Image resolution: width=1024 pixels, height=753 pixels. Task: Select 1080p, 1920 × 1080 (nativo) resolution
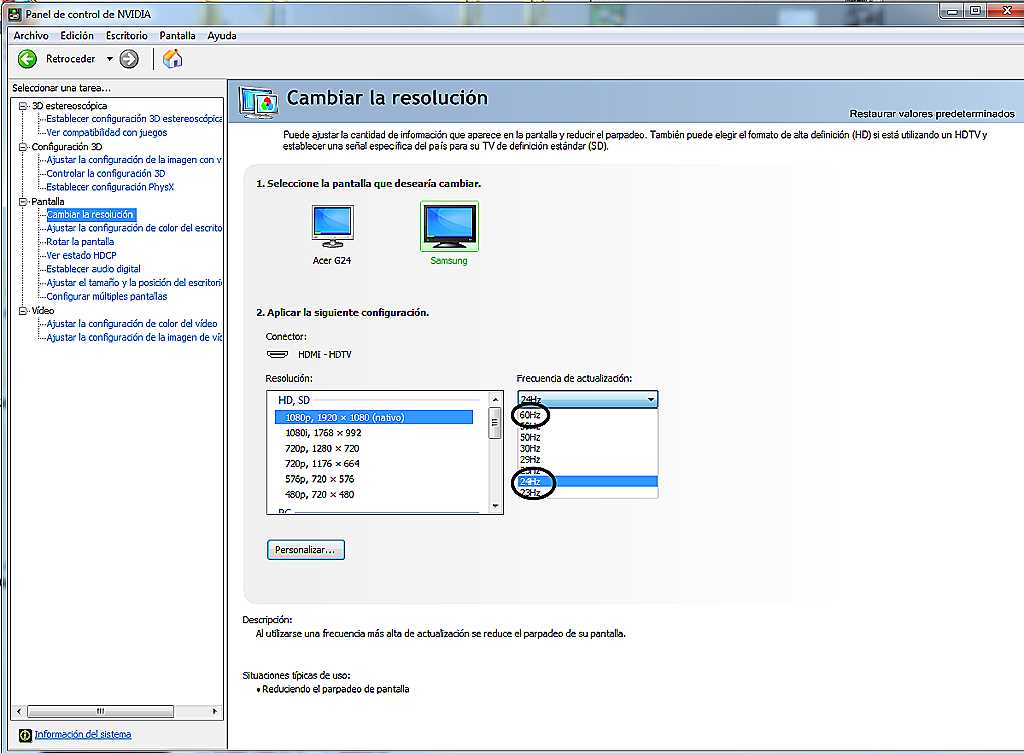(x=374, y=417)
